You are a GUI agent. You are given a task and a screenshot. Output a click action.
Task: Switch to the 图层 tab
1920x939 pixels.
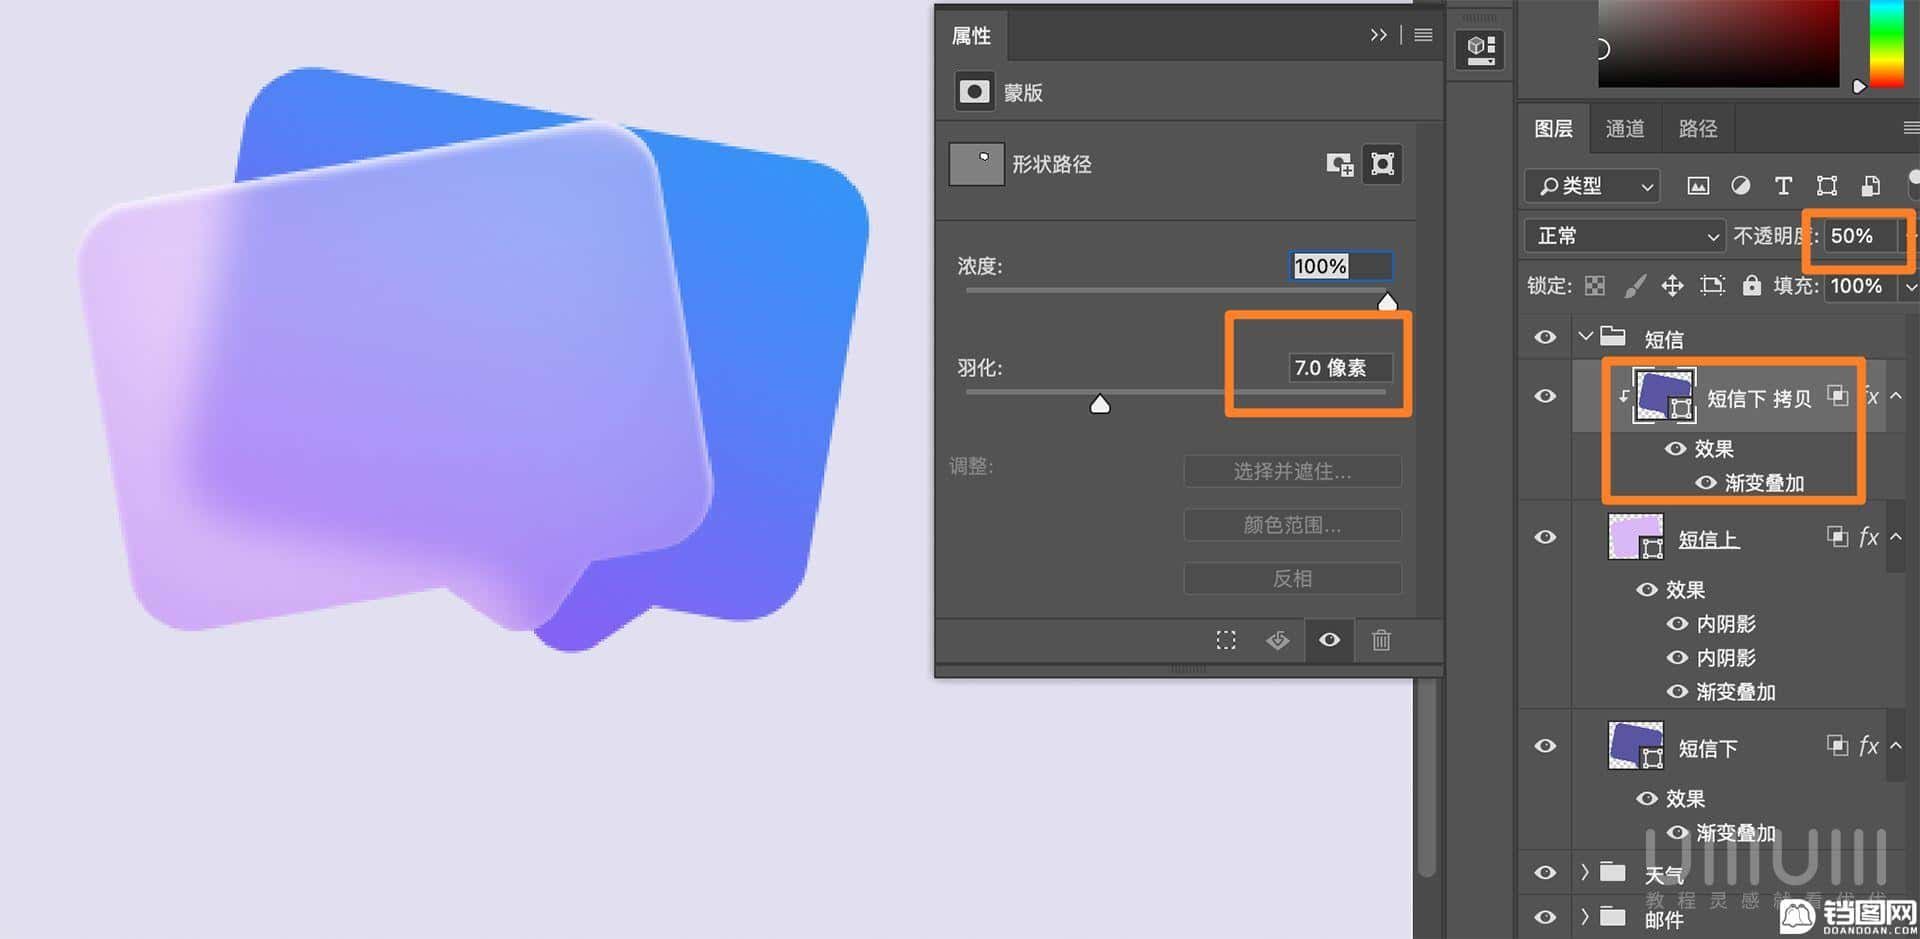1553,129
